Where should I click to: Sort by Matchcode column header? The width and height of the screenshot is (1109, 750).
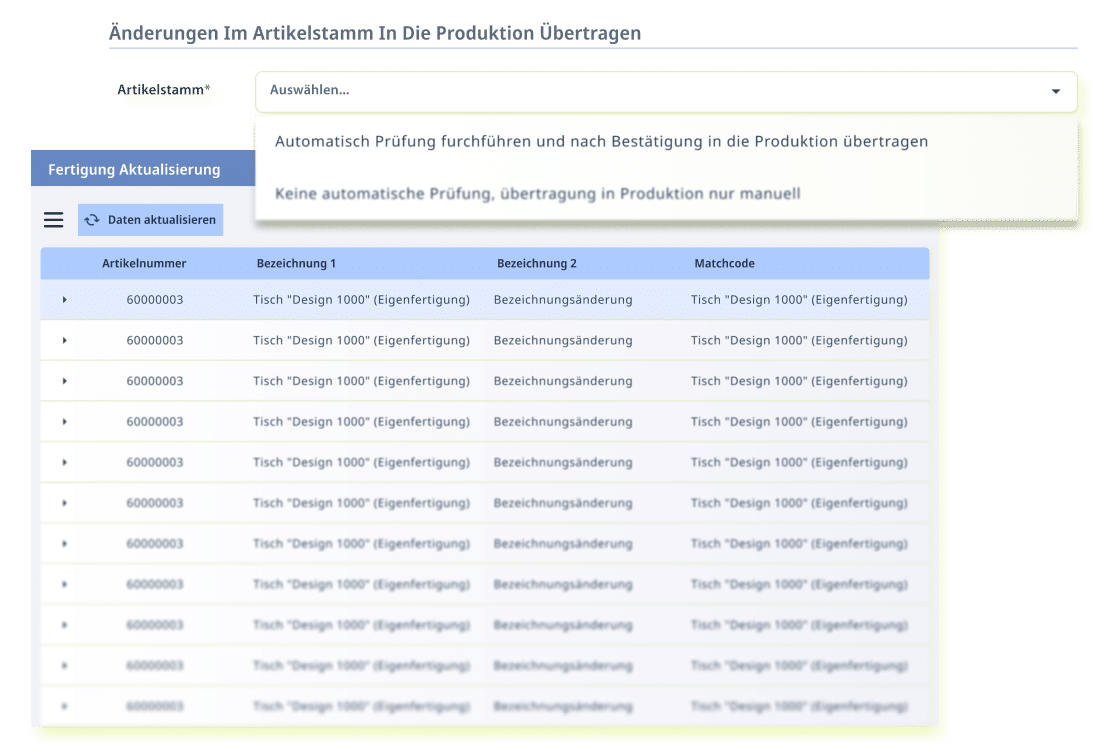tap(724, 263)
